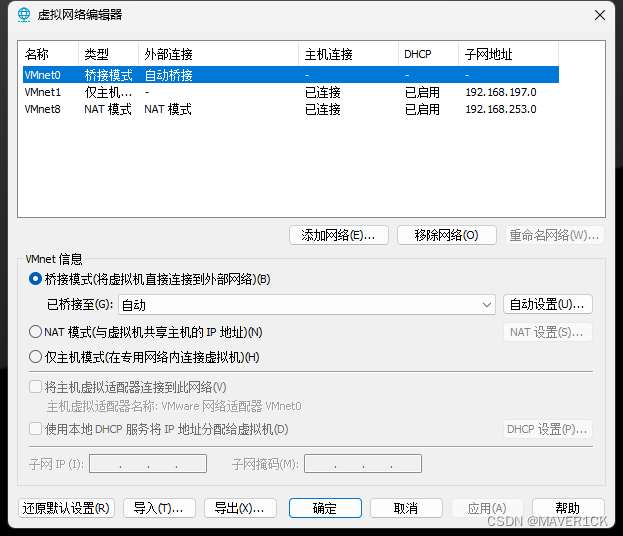Toggle 使用本地 DHCP 服务 checkbox
Viewport: 623px width, 536px height.
35,429
